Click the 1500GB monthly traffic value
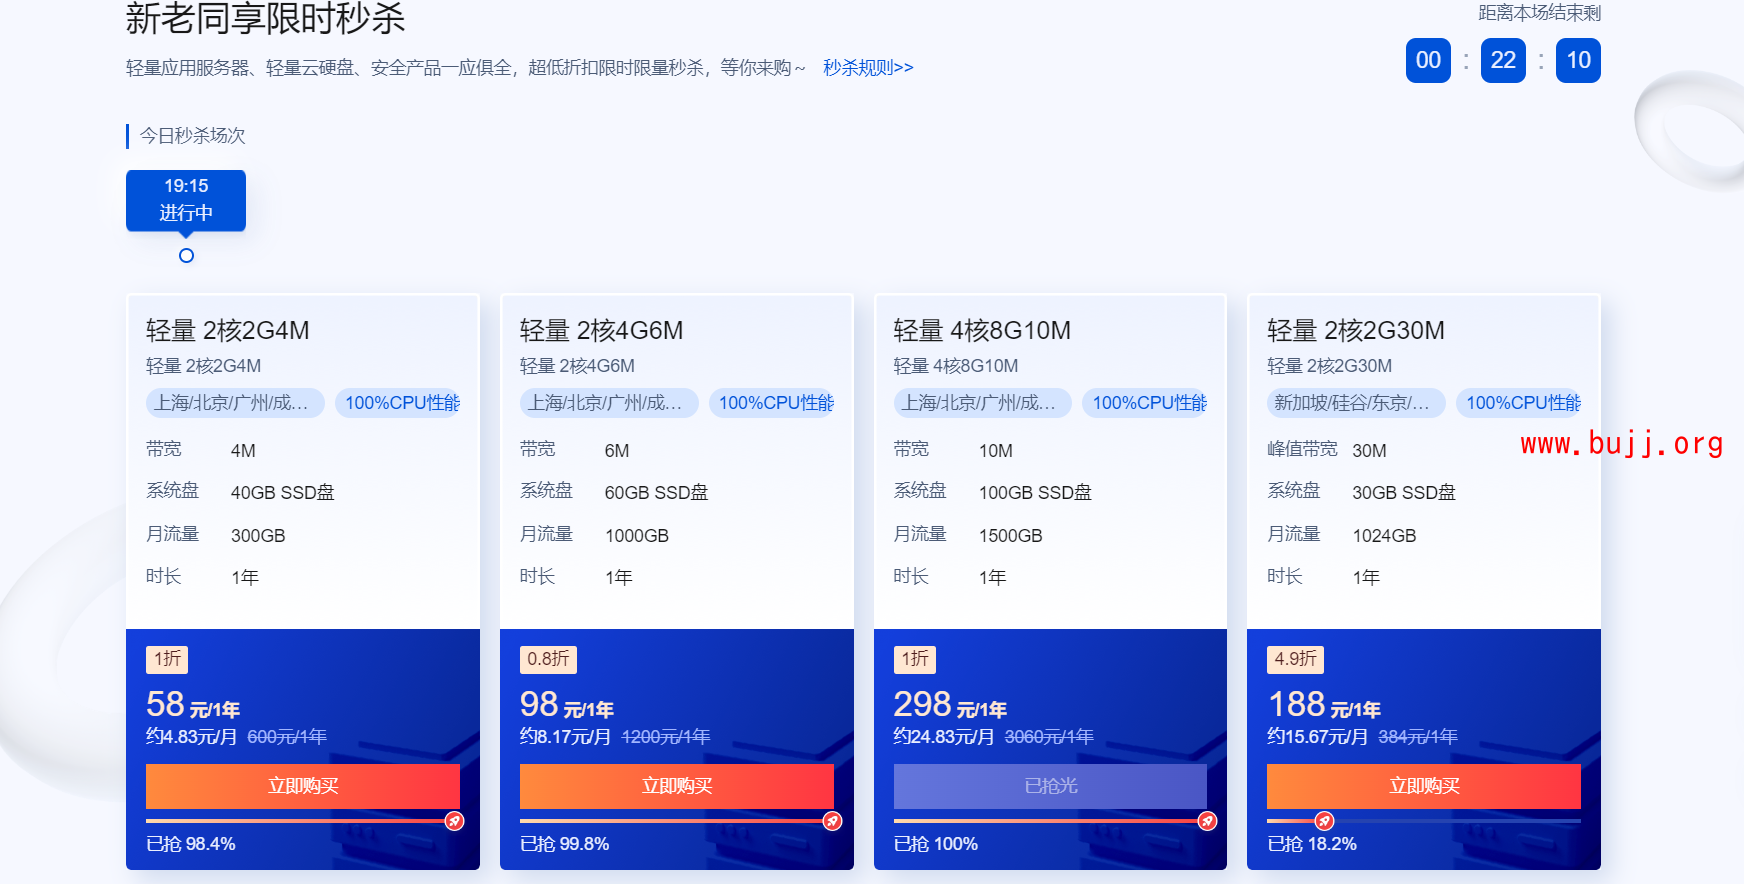Screen dimensions: 1744x884 pos(1011,536)
